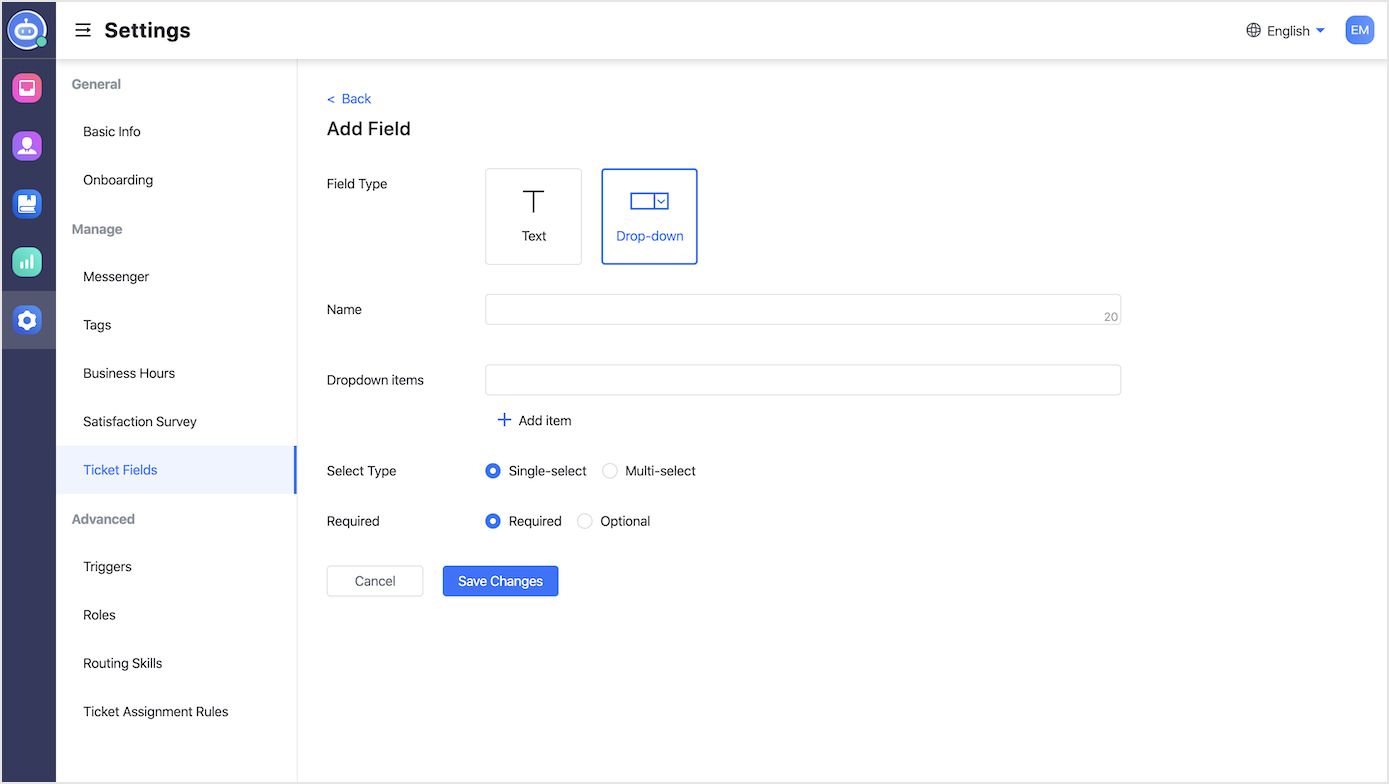The height and width of the screenshot is (784, 1389).
Task: Select the Multi-select radio button
Action: click(x=610, y=470)
